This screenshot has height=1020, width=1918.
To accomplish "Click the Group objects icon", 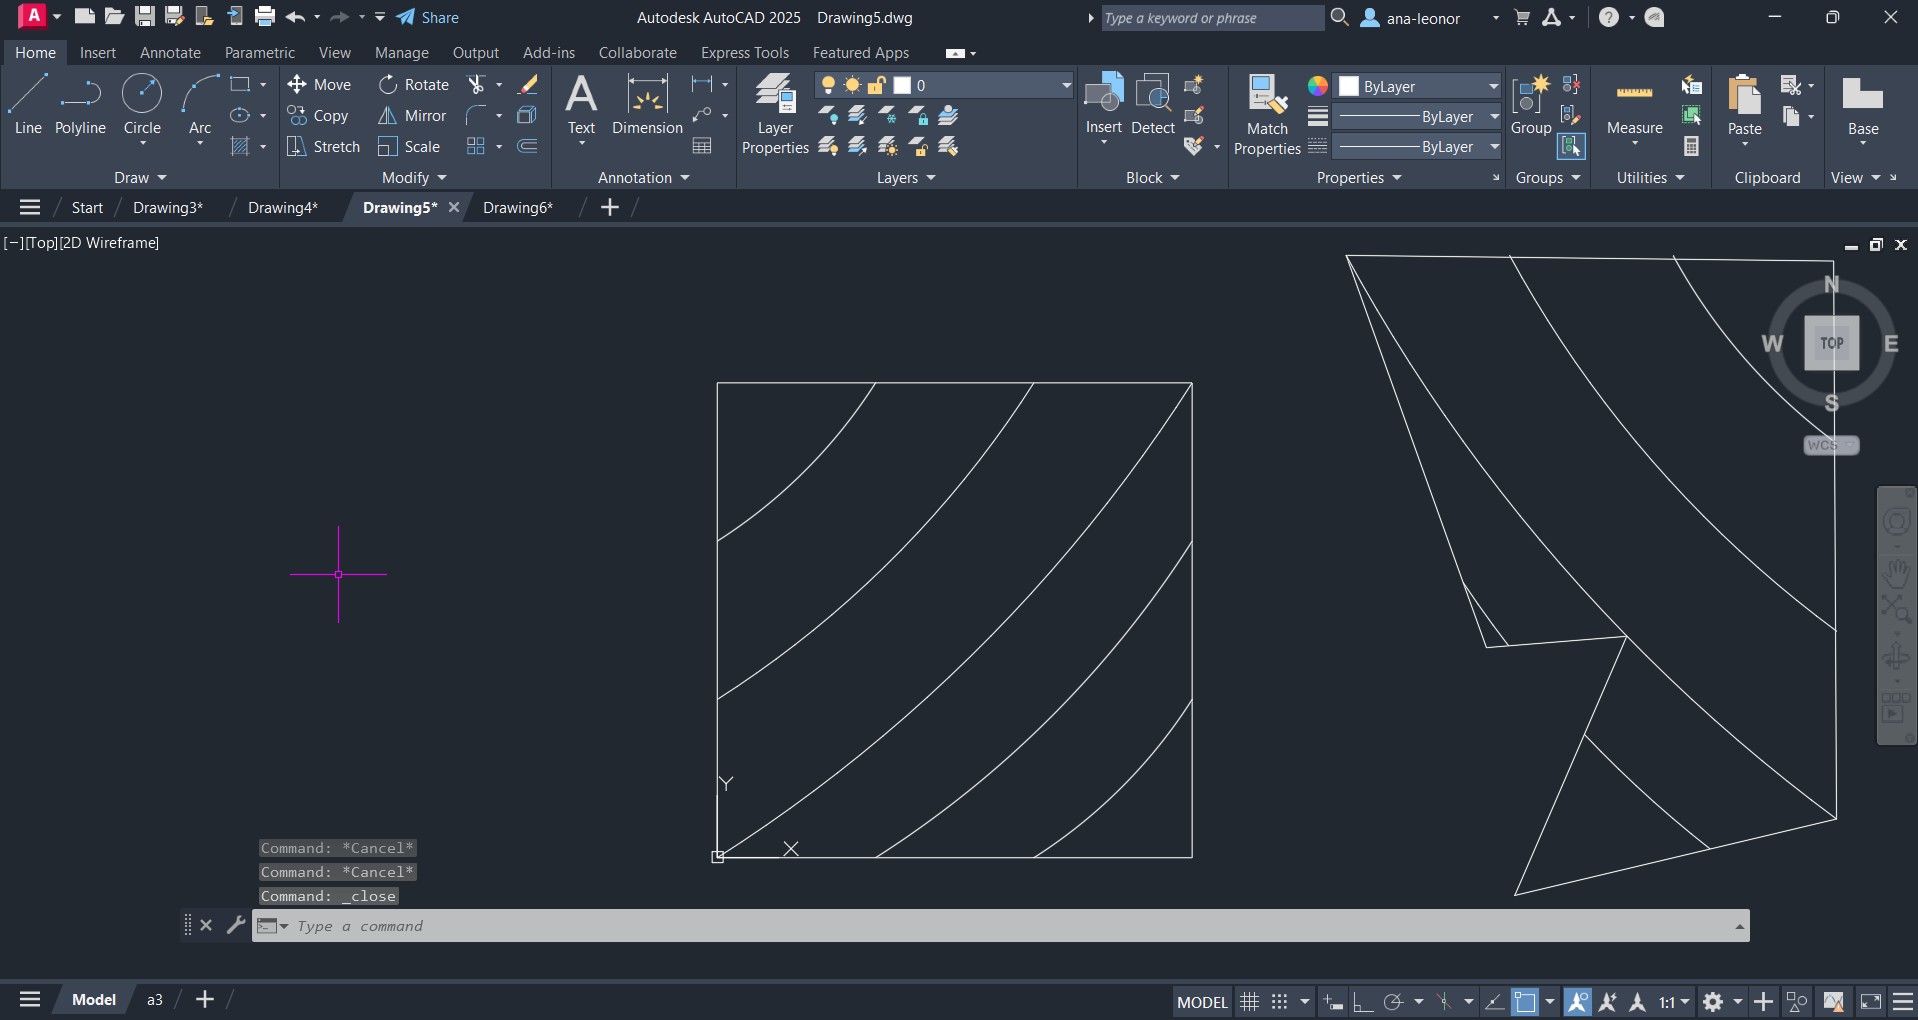I will (x=1531, y=104).
